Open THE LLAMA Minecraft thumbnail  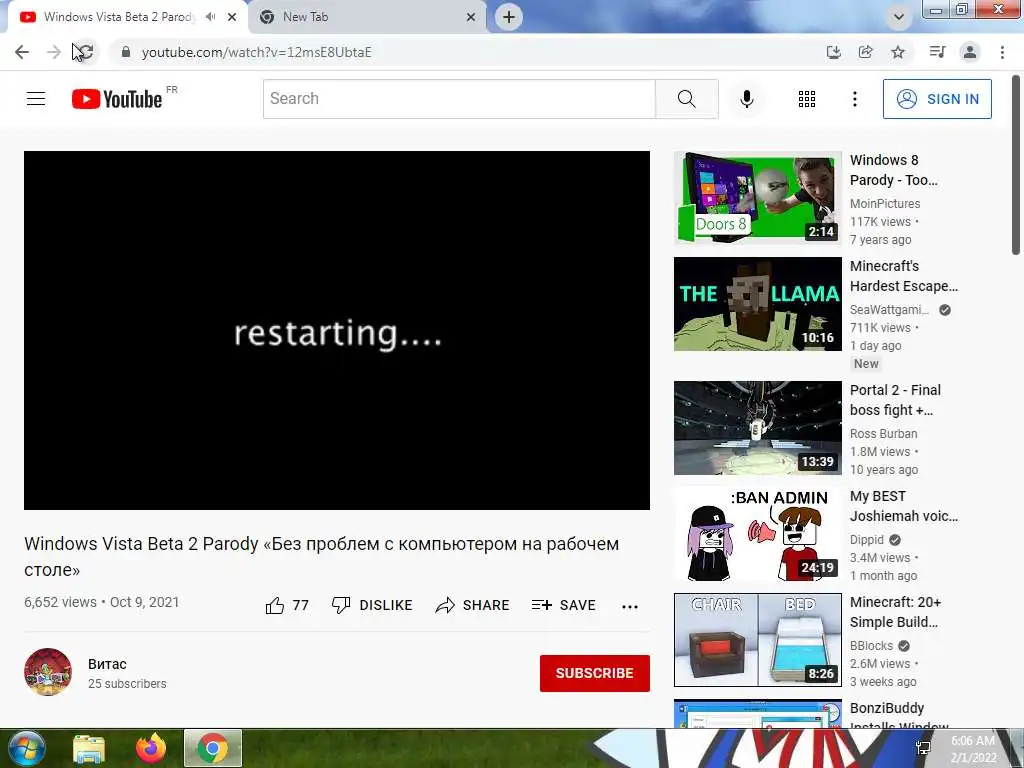coord(758,304)
